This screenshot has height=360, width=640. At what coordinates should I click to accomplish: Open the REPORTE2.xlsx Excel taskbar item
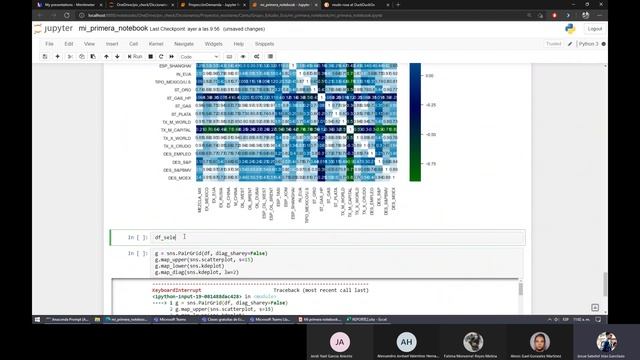pos(367,320)
